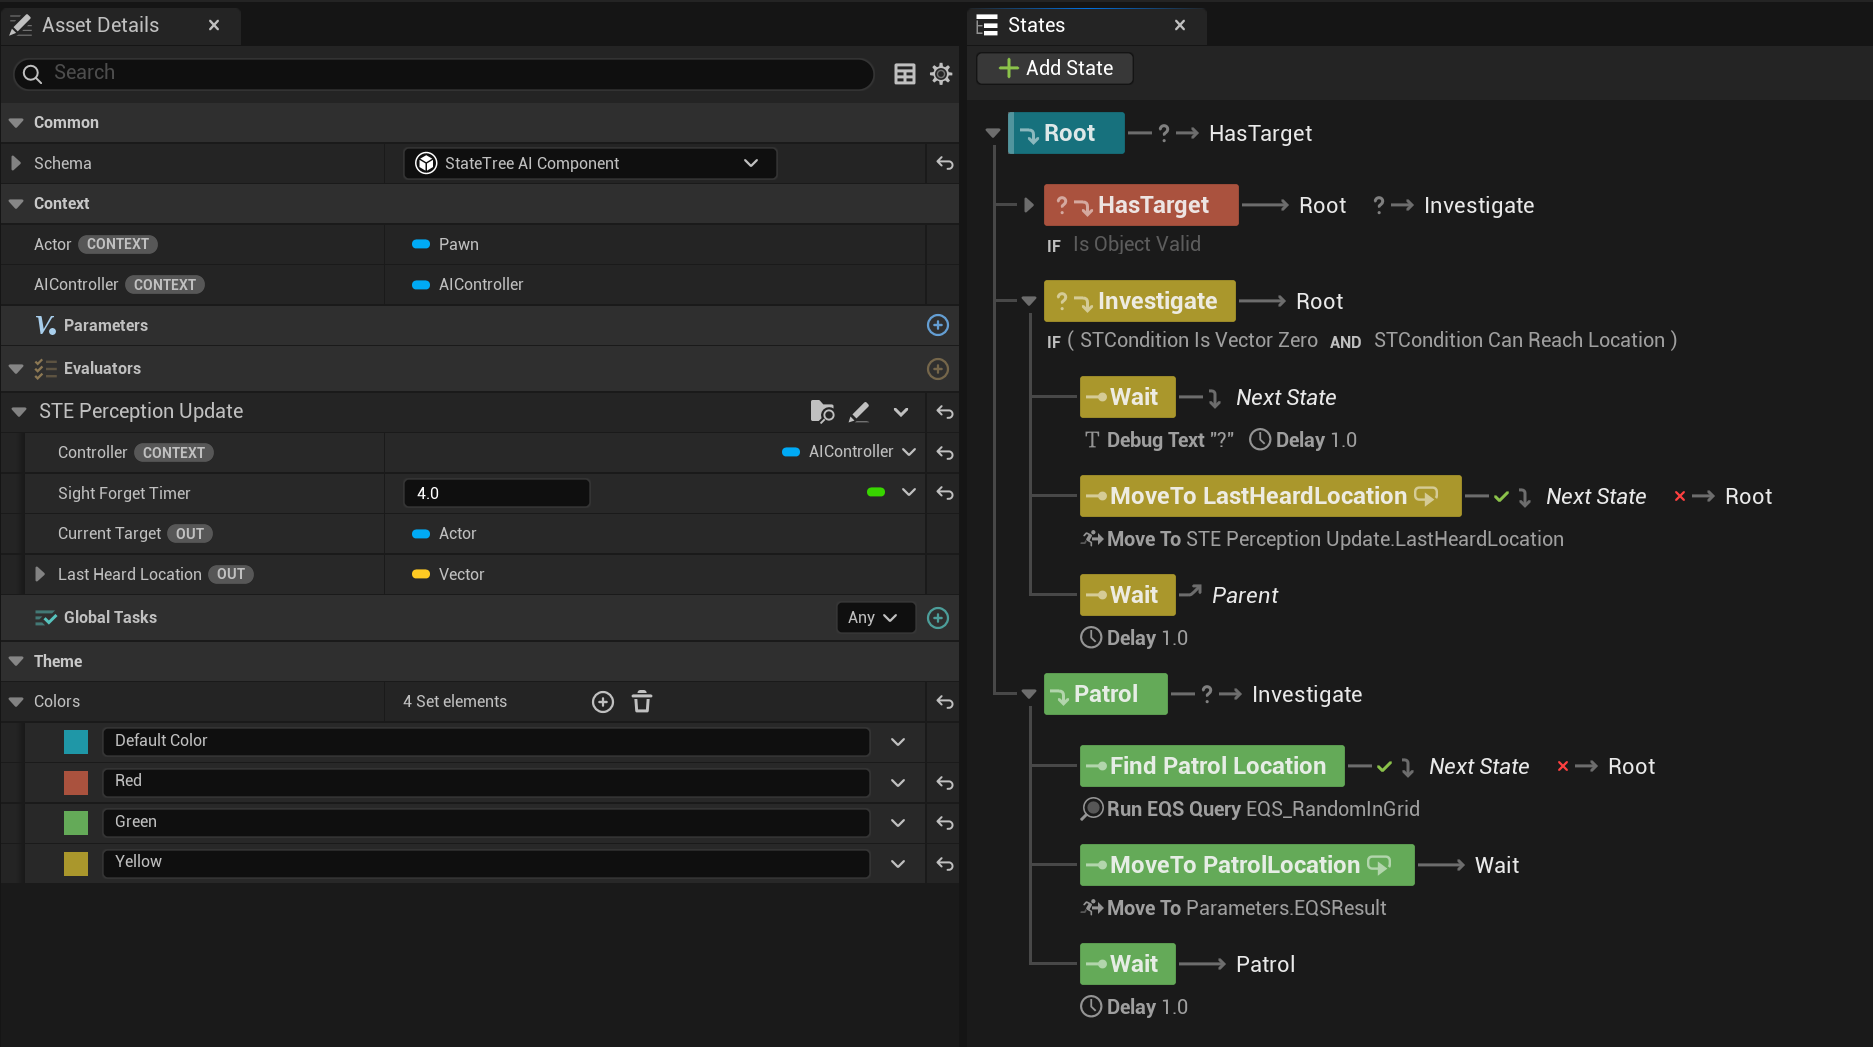Click the search magnifier icon

(x=32, y=74)
